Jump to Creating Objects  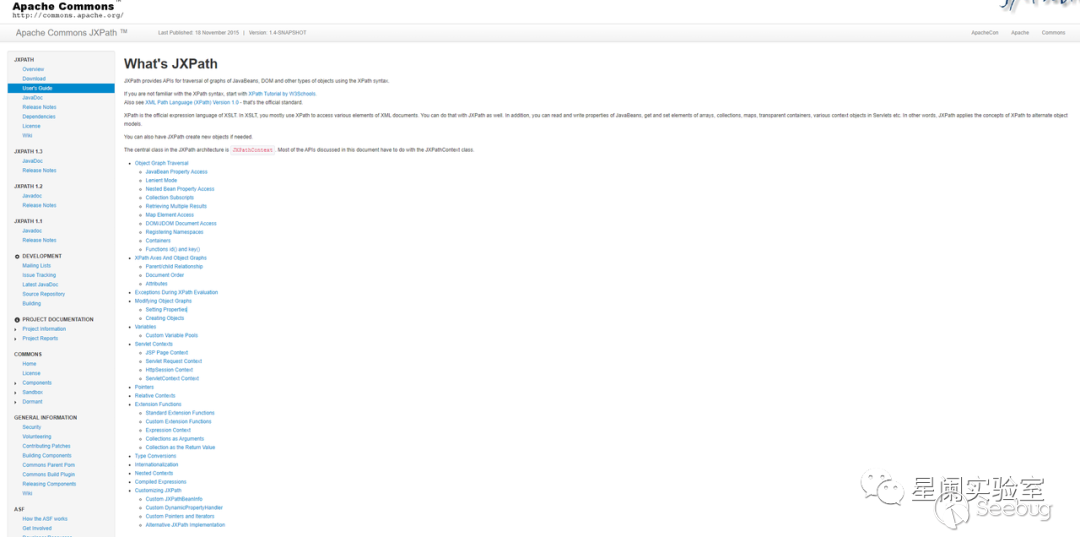[165, 318]
